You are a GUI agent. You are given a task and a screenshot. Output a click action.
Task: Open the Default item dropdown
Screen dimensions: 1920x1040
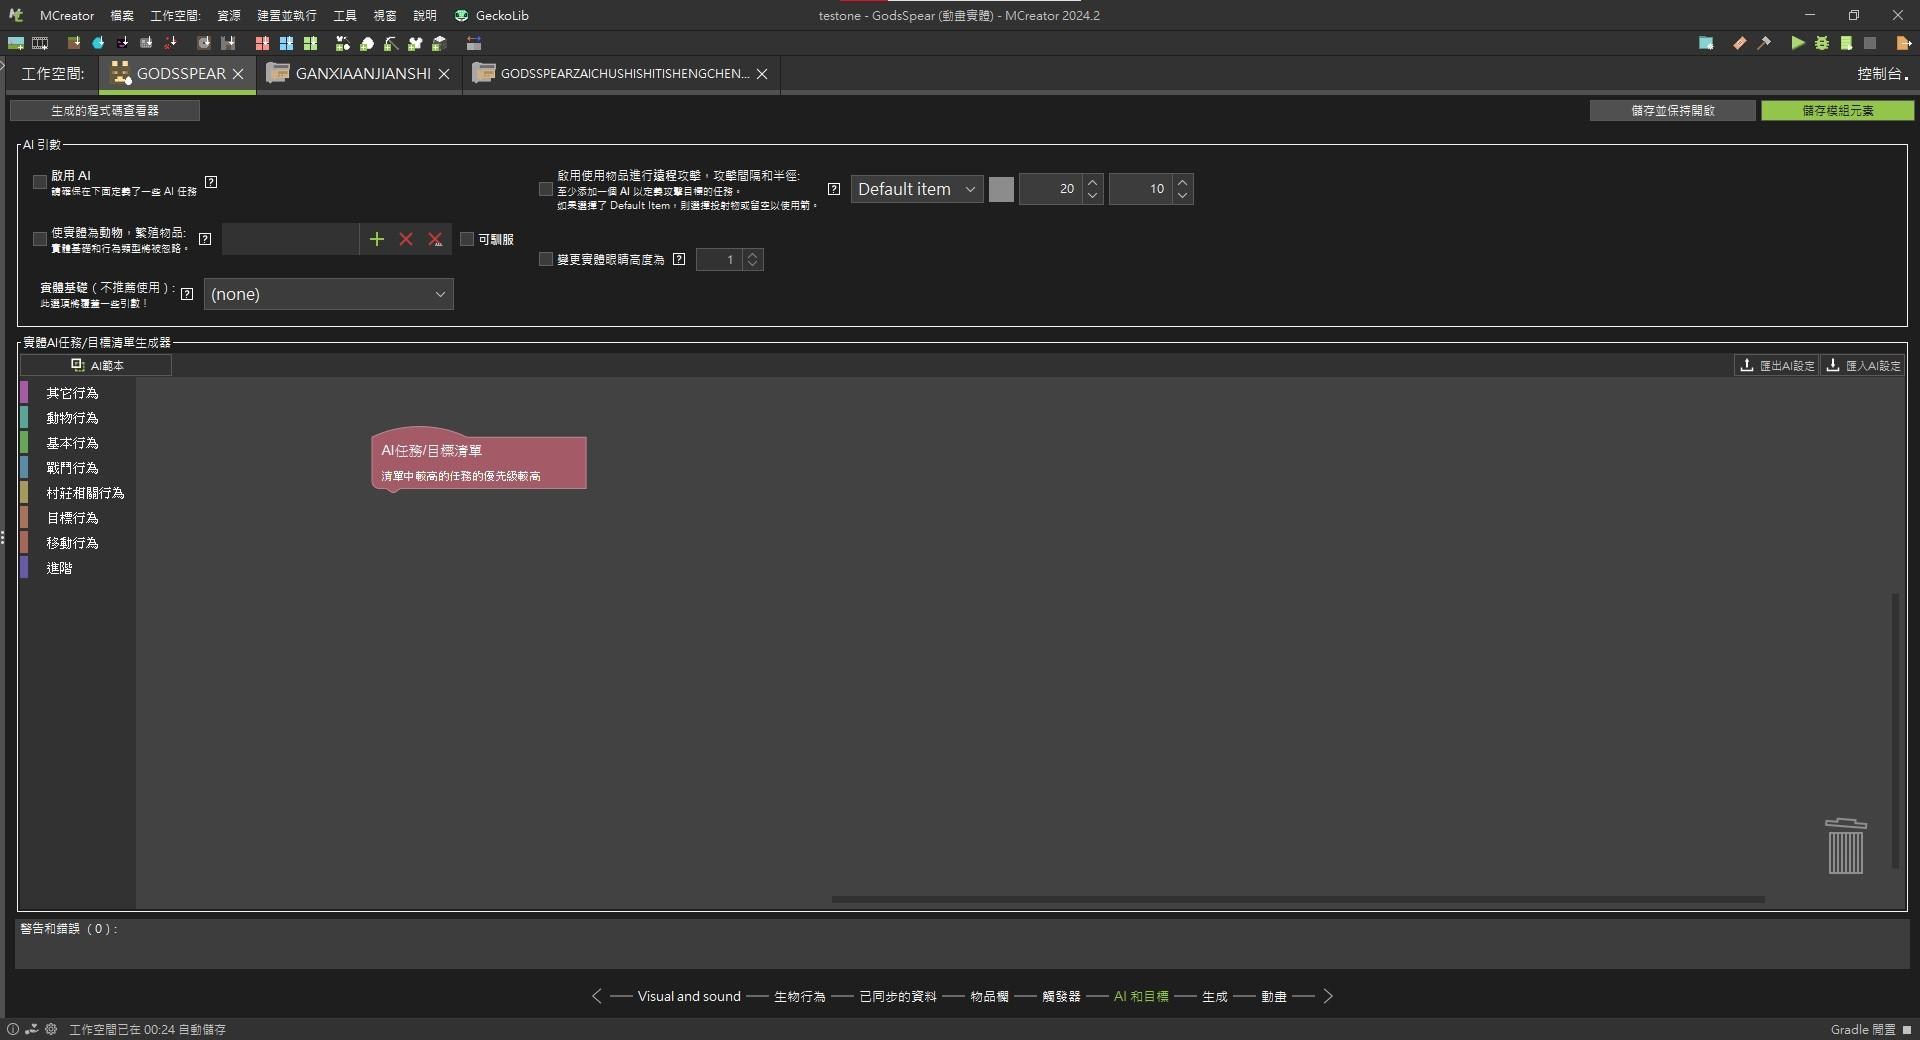tap(916, 189)
